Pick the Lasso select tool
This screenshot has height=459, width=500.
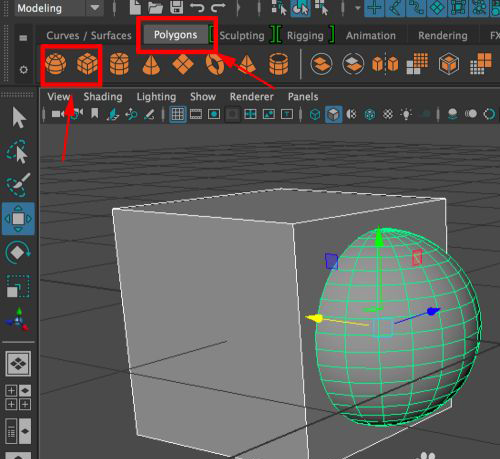[18, 152]
